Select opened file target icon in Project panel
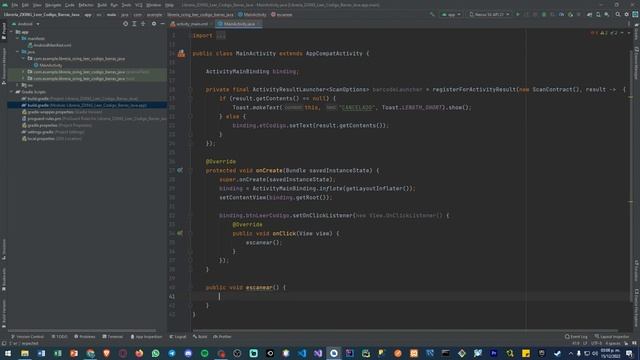This screenshot has height=360, width=640. [125, 24]
